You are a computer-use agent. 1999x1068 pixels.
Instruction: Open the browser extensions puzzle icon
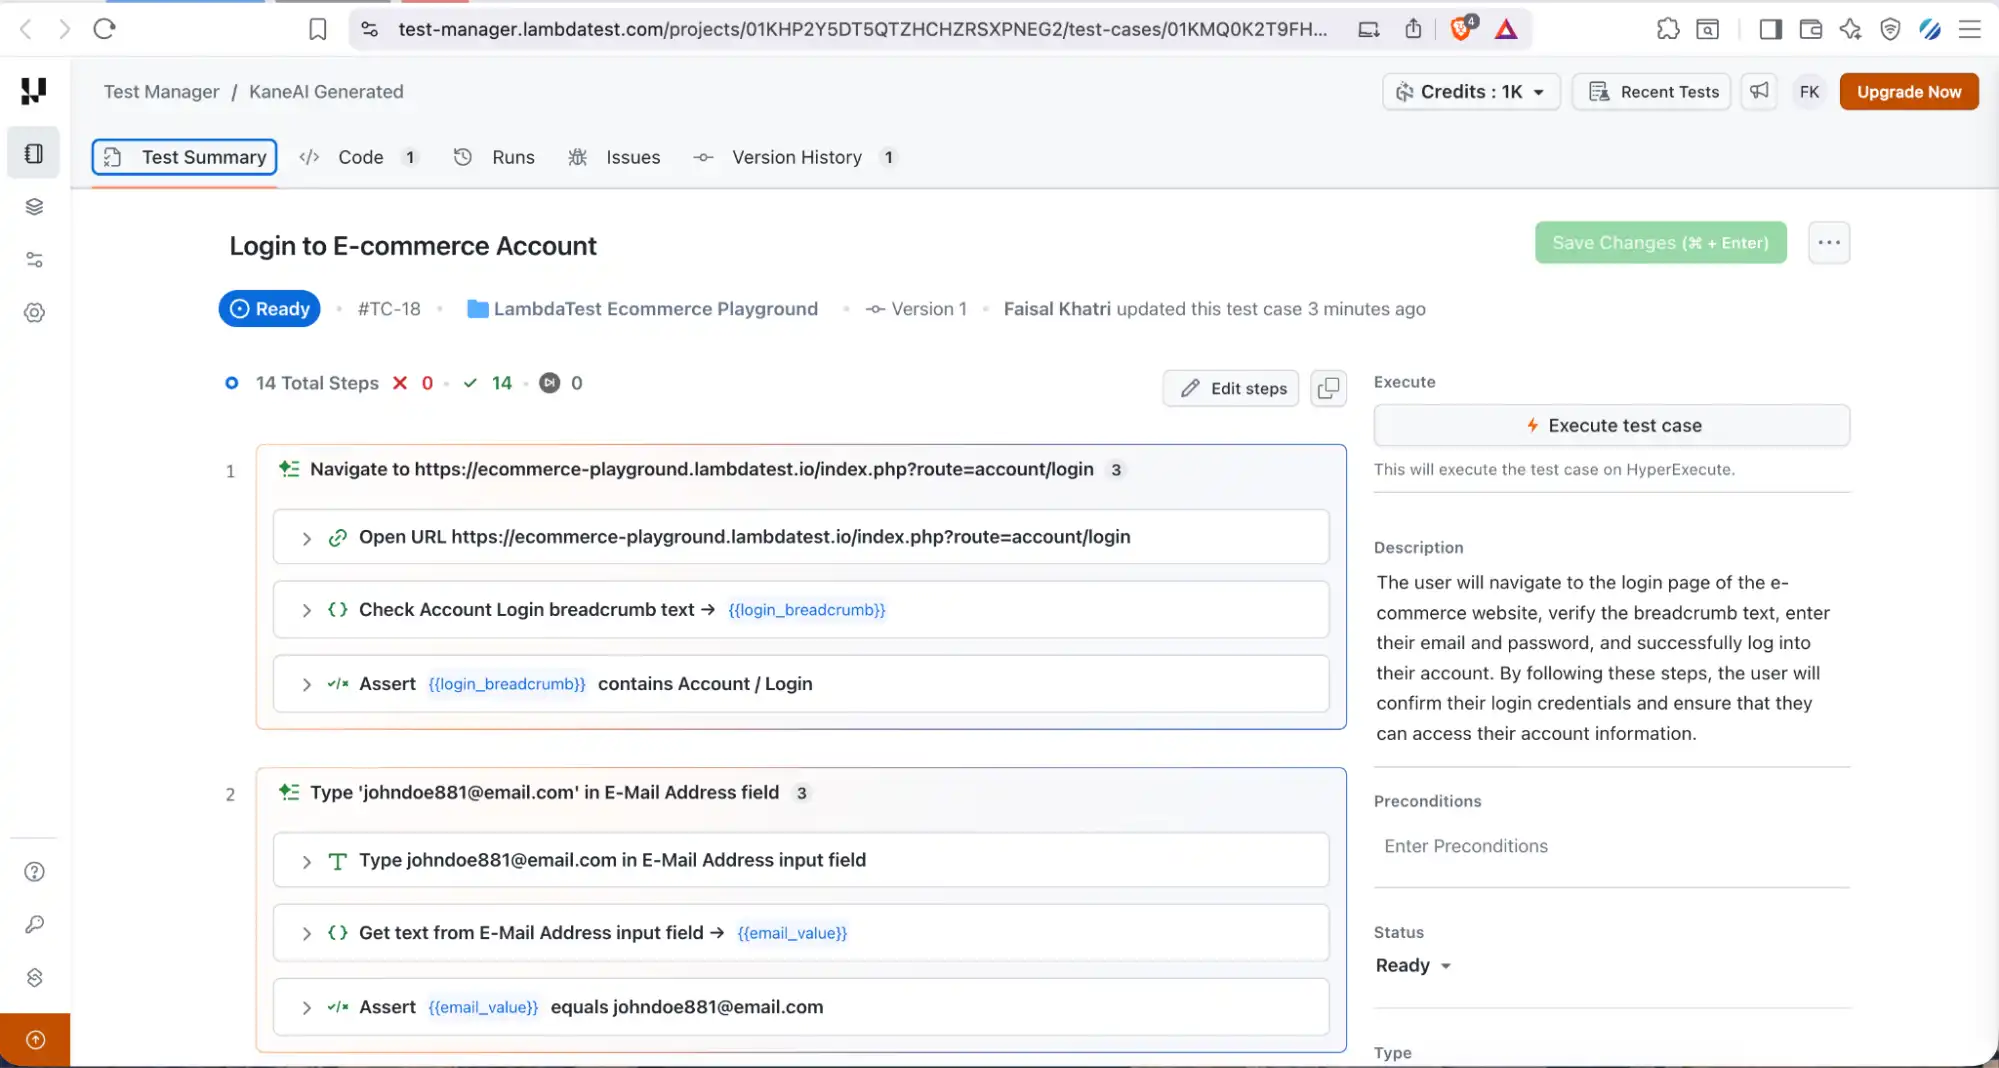click(1667, 29)
